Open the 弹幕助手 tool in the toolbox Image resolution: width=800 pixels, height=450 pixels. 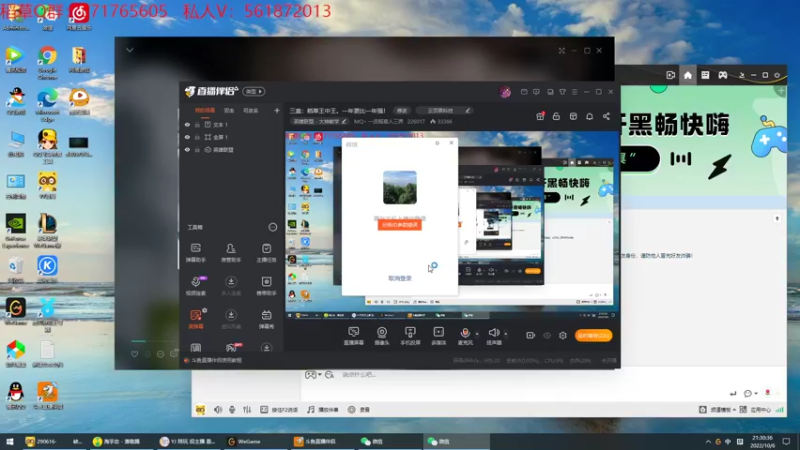[x=195, y=253]
